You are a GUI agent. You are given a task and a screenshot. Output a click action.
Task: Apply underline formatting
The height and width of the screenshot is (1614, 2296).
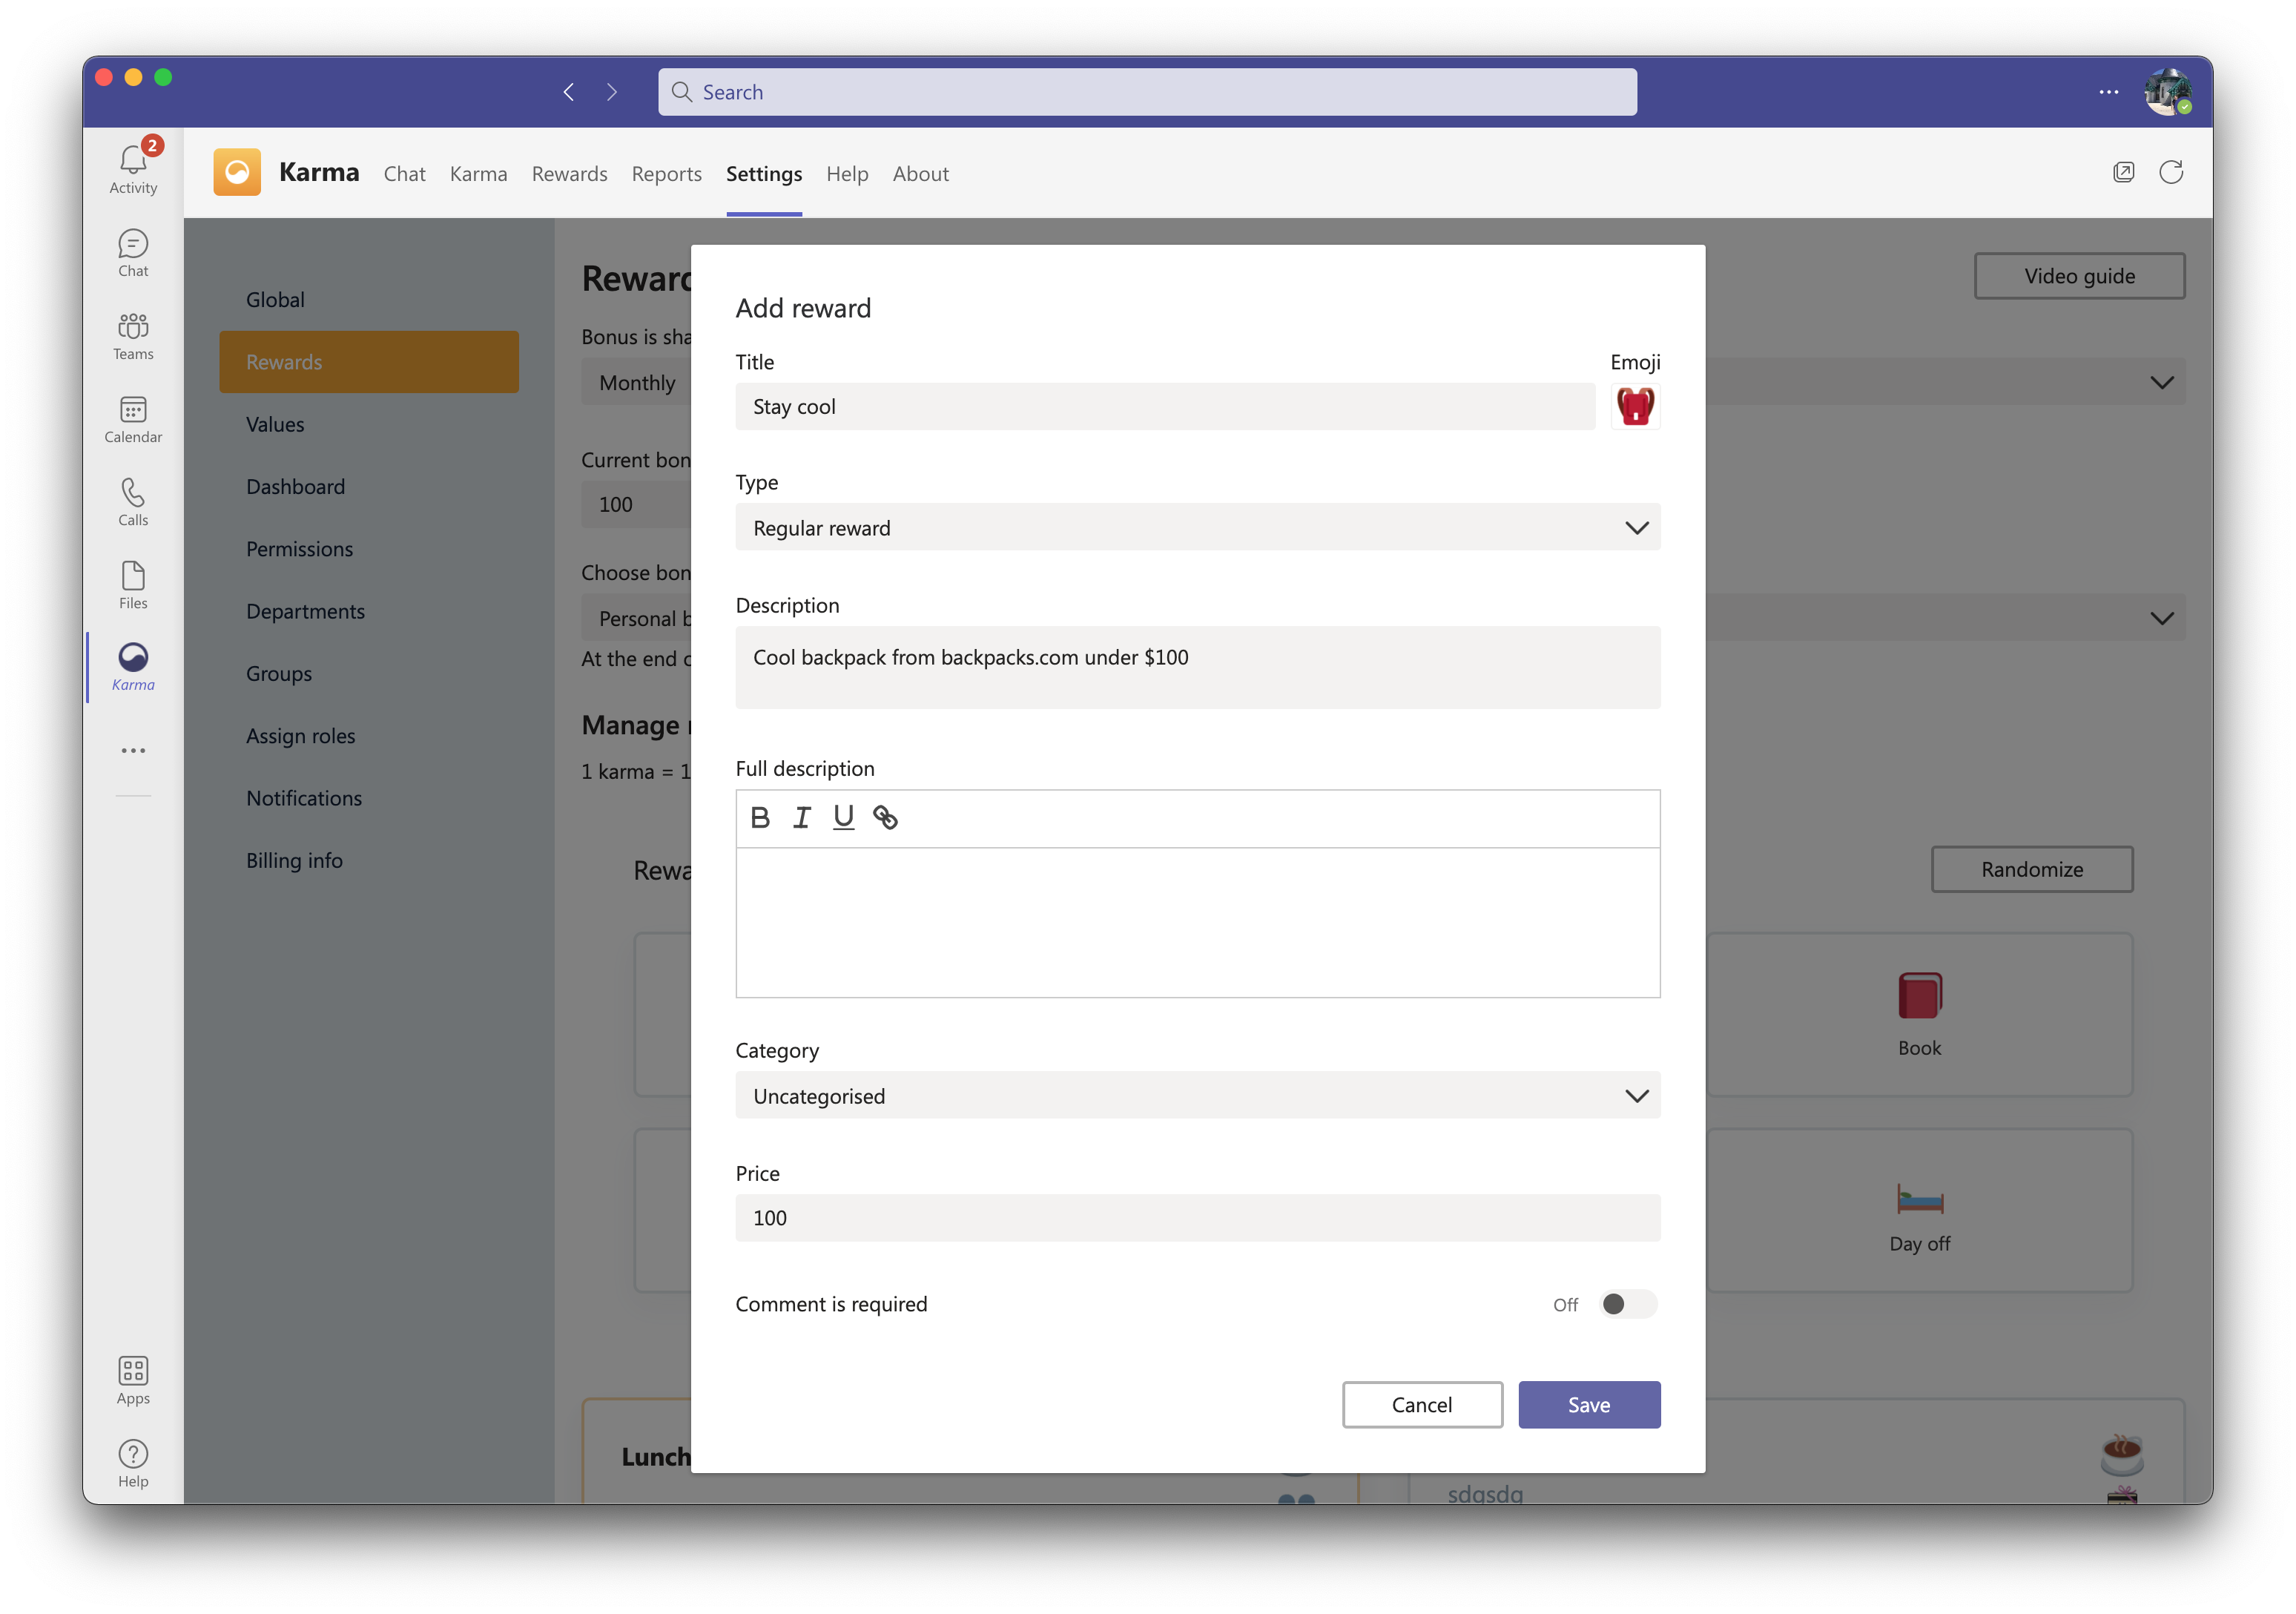pyautogui.click(x=843, y=818)
